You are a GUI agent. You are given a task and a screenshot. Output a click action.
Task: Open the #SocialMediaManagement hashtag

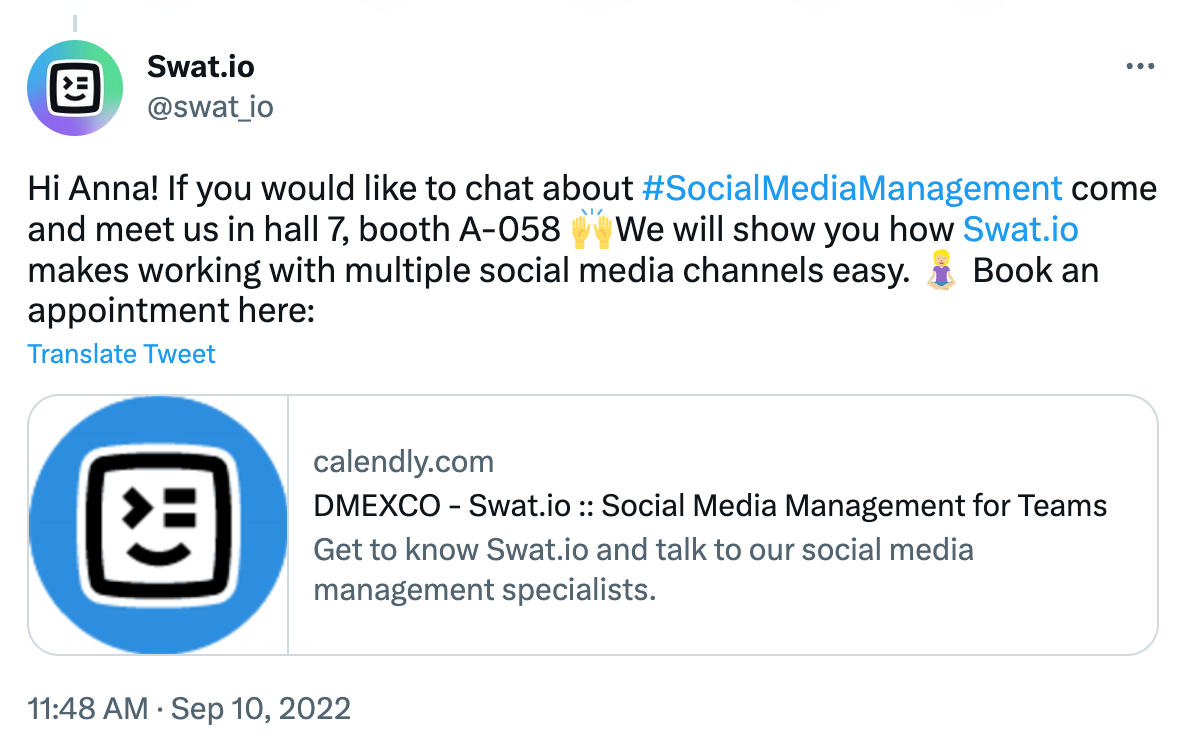(x=851, y=188)
